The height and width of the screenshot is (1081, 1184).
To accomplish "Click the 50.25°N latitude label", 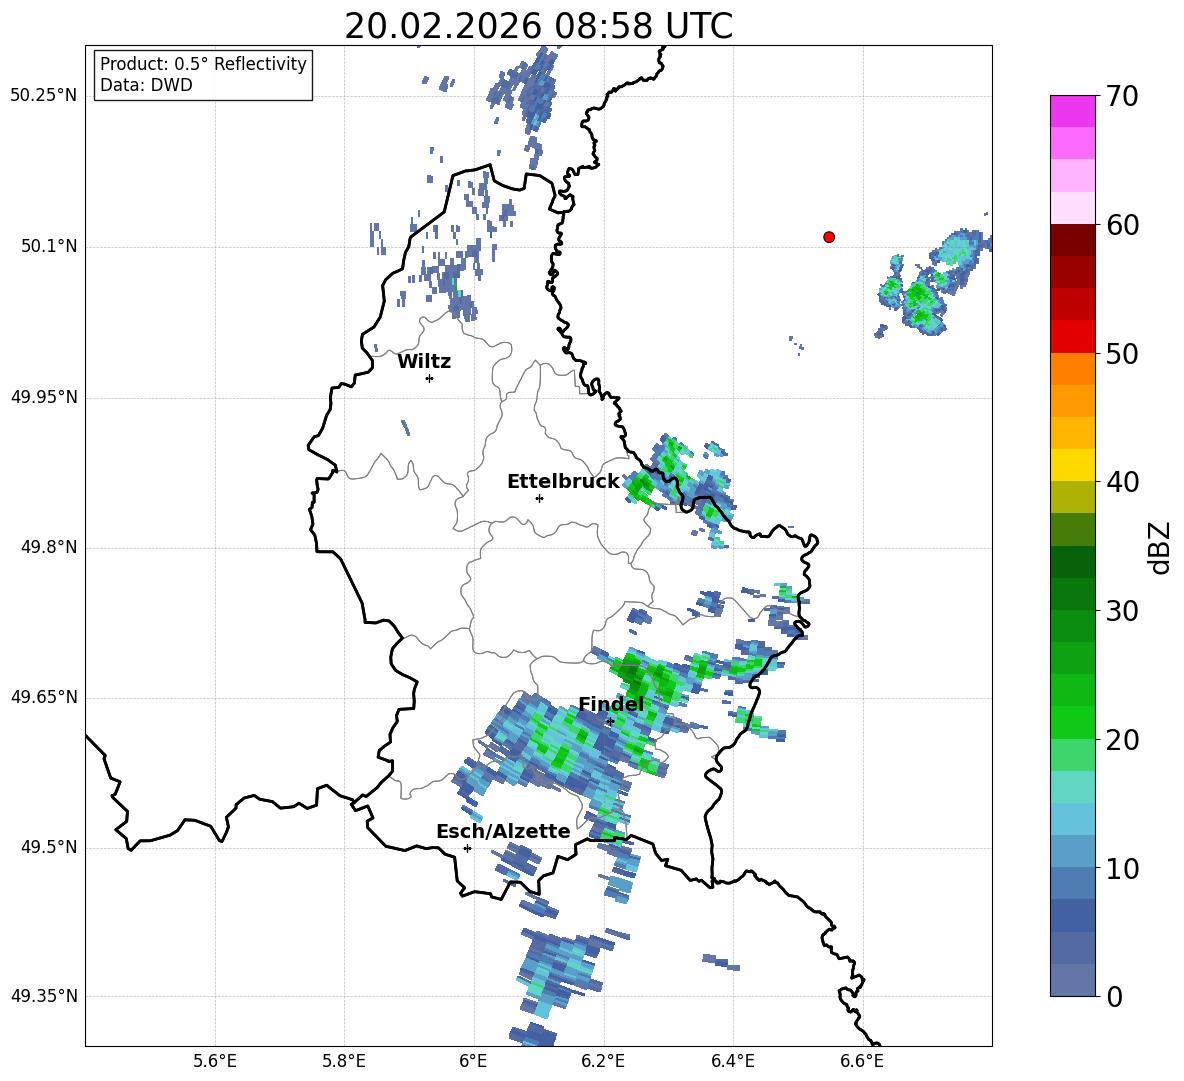I will pyautogui.click(x=44, y=96).
